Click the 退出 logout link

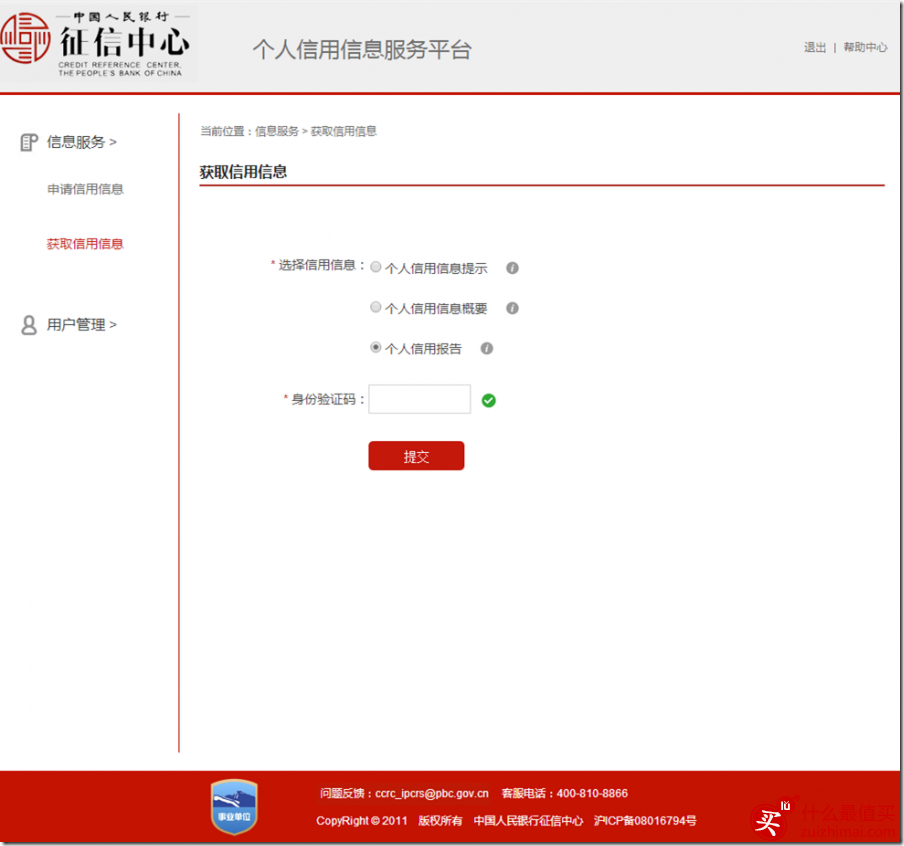pos(815,47)
